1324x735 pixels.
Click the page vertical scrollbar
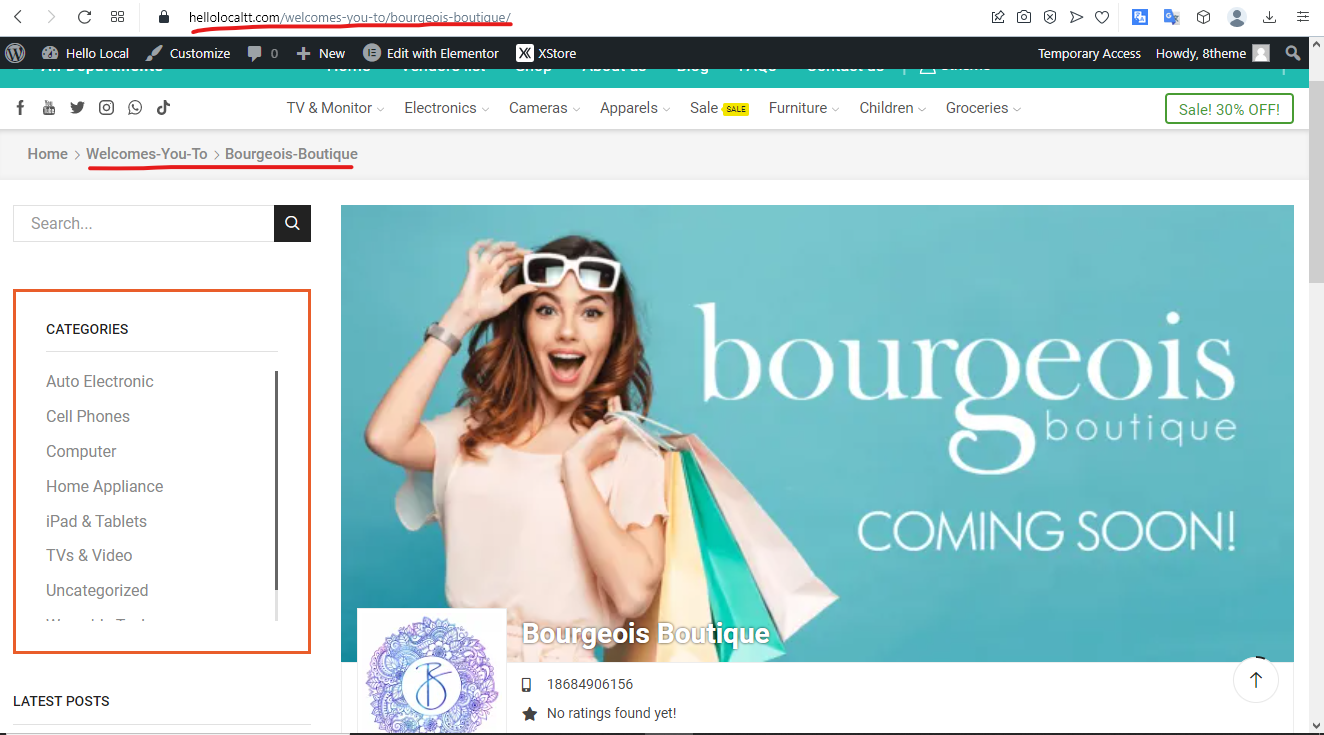[x=1316, y=183]
